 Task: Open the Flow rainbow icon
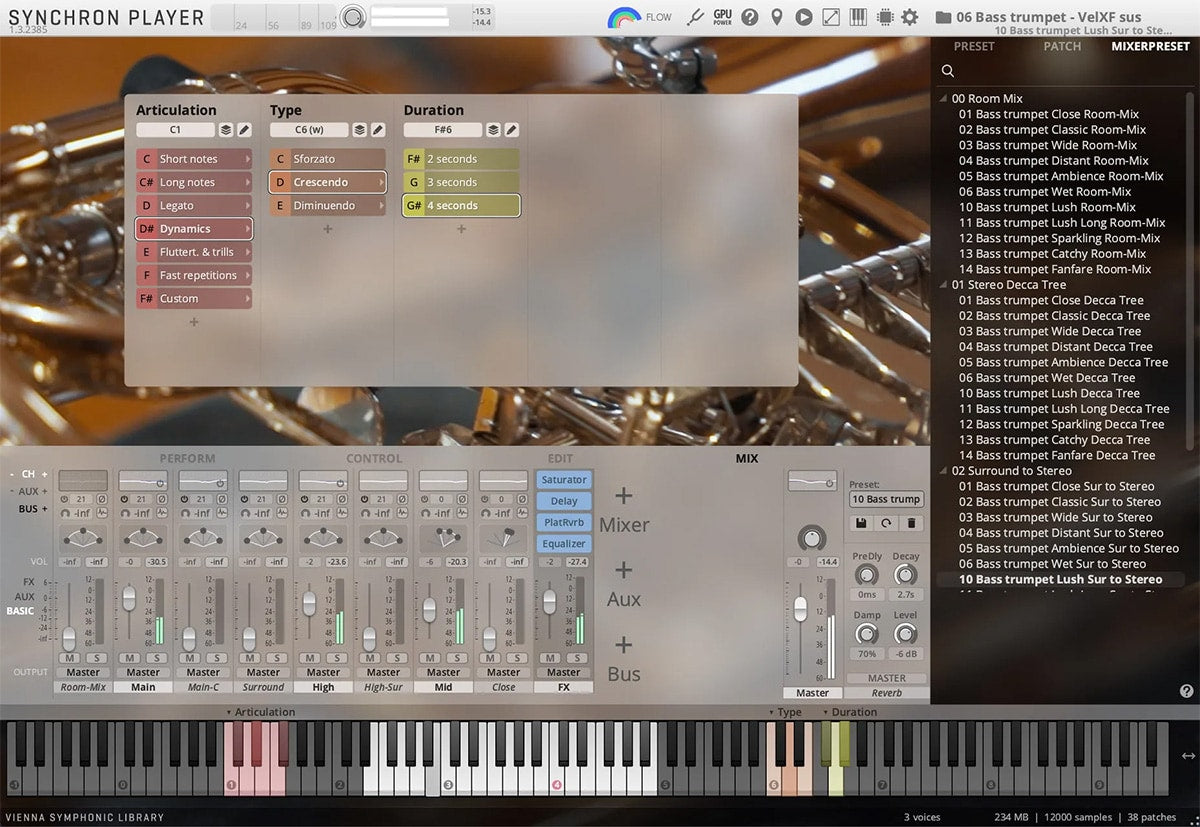(x=624, y=17)
